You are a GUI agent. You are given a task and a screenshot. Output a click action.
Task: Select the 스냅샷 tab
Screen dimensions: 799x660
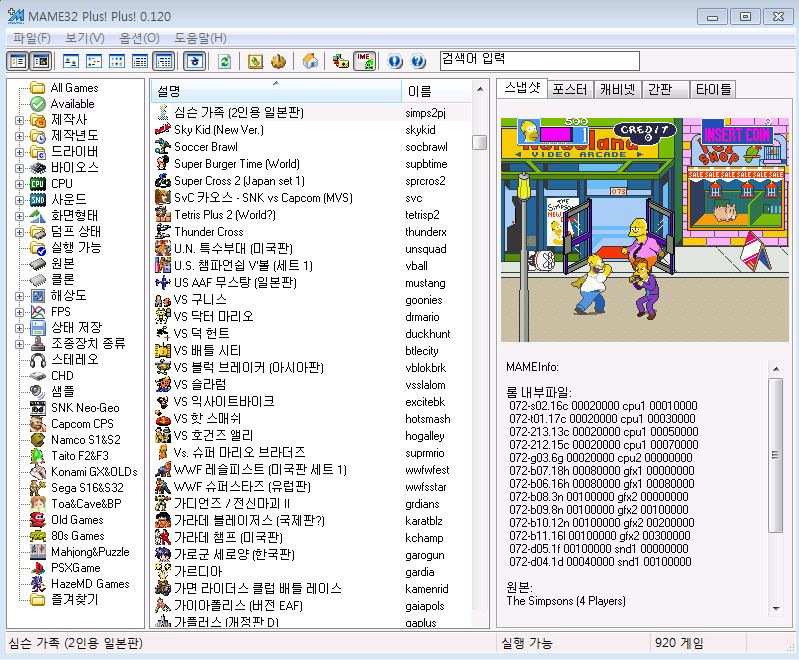point(522,88)
